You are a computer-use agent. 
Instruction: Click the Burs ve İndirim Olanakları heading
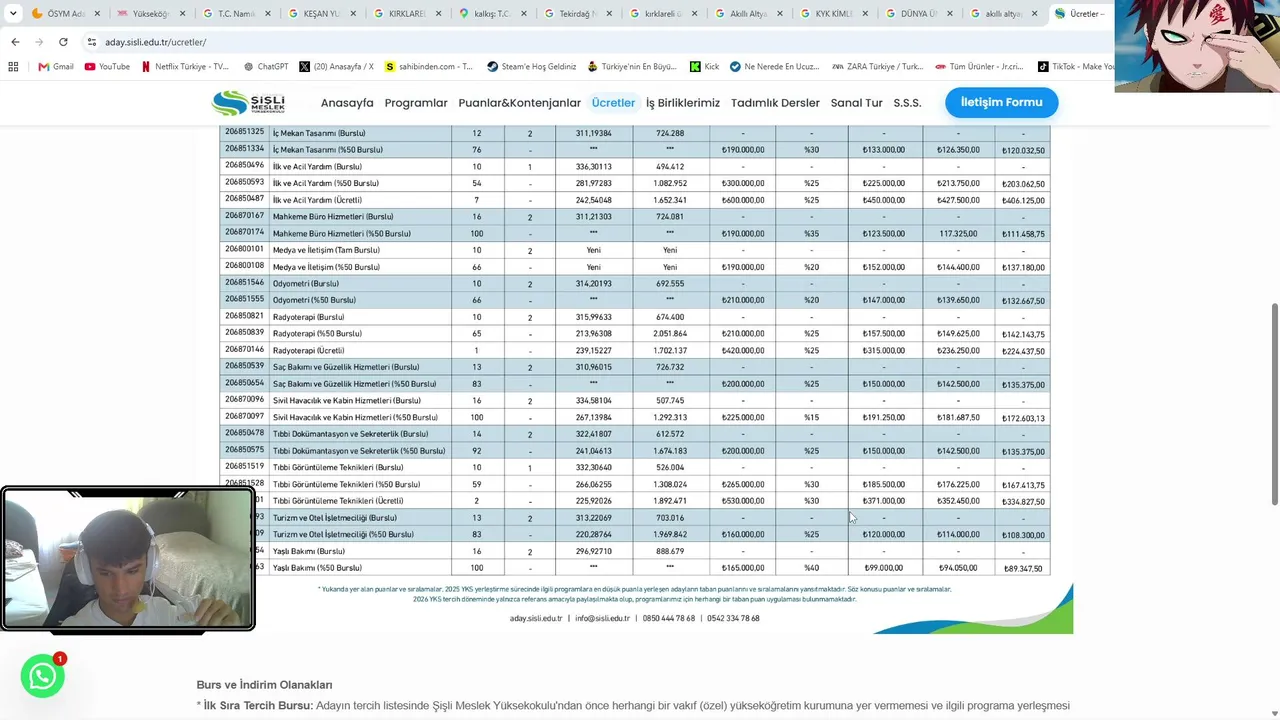[264, 685]
